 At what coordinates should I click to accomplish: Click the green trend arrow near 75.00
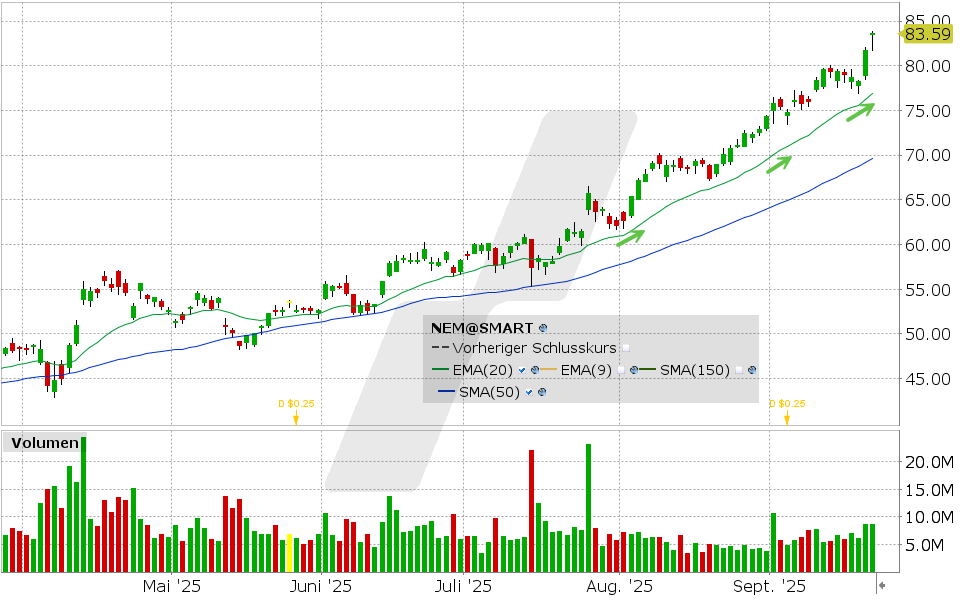tap(859, 112)
